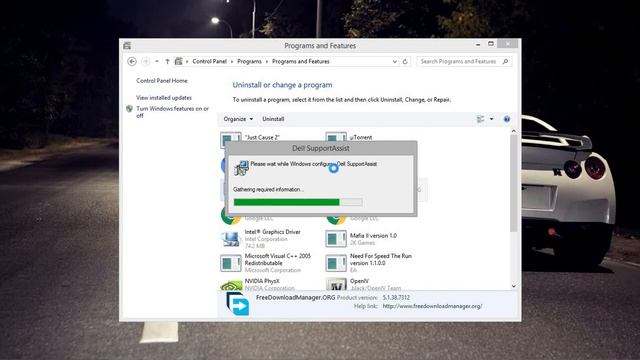Viewport: 640px width, 360px height.
Task: Click the Up one level arrow
Action: coord(167,62)
